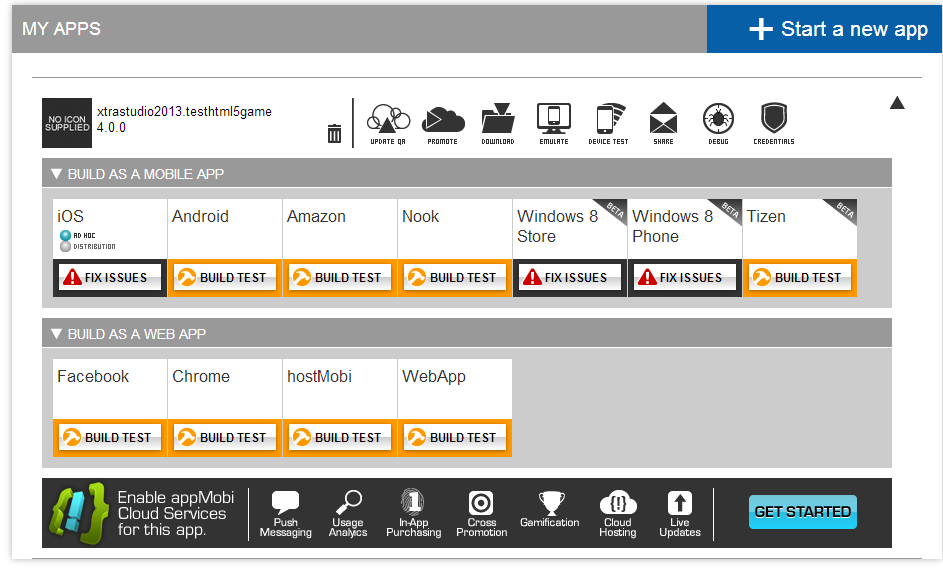
Task: Click the version number 4.0.0
Action: pos(111,127)
